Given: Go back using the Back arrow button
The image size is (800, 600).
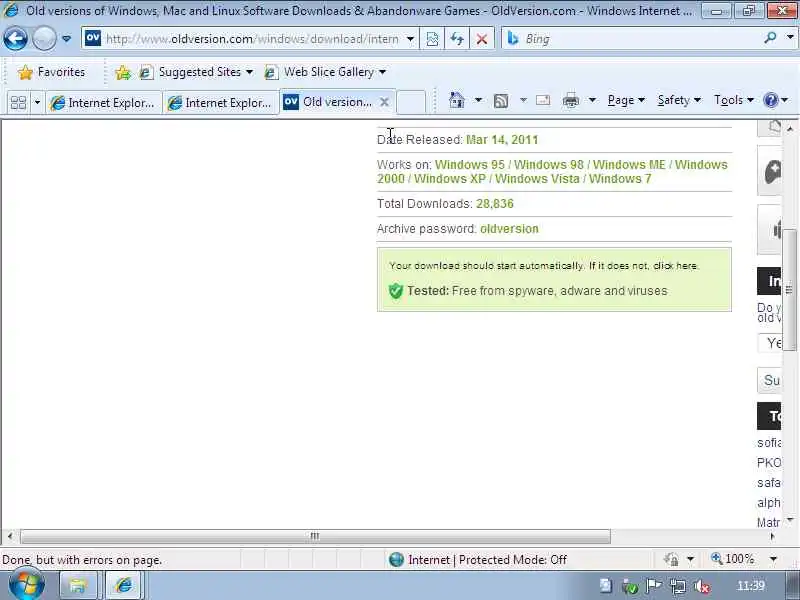Looking at the screenshot, I should [x=15, y=38].
